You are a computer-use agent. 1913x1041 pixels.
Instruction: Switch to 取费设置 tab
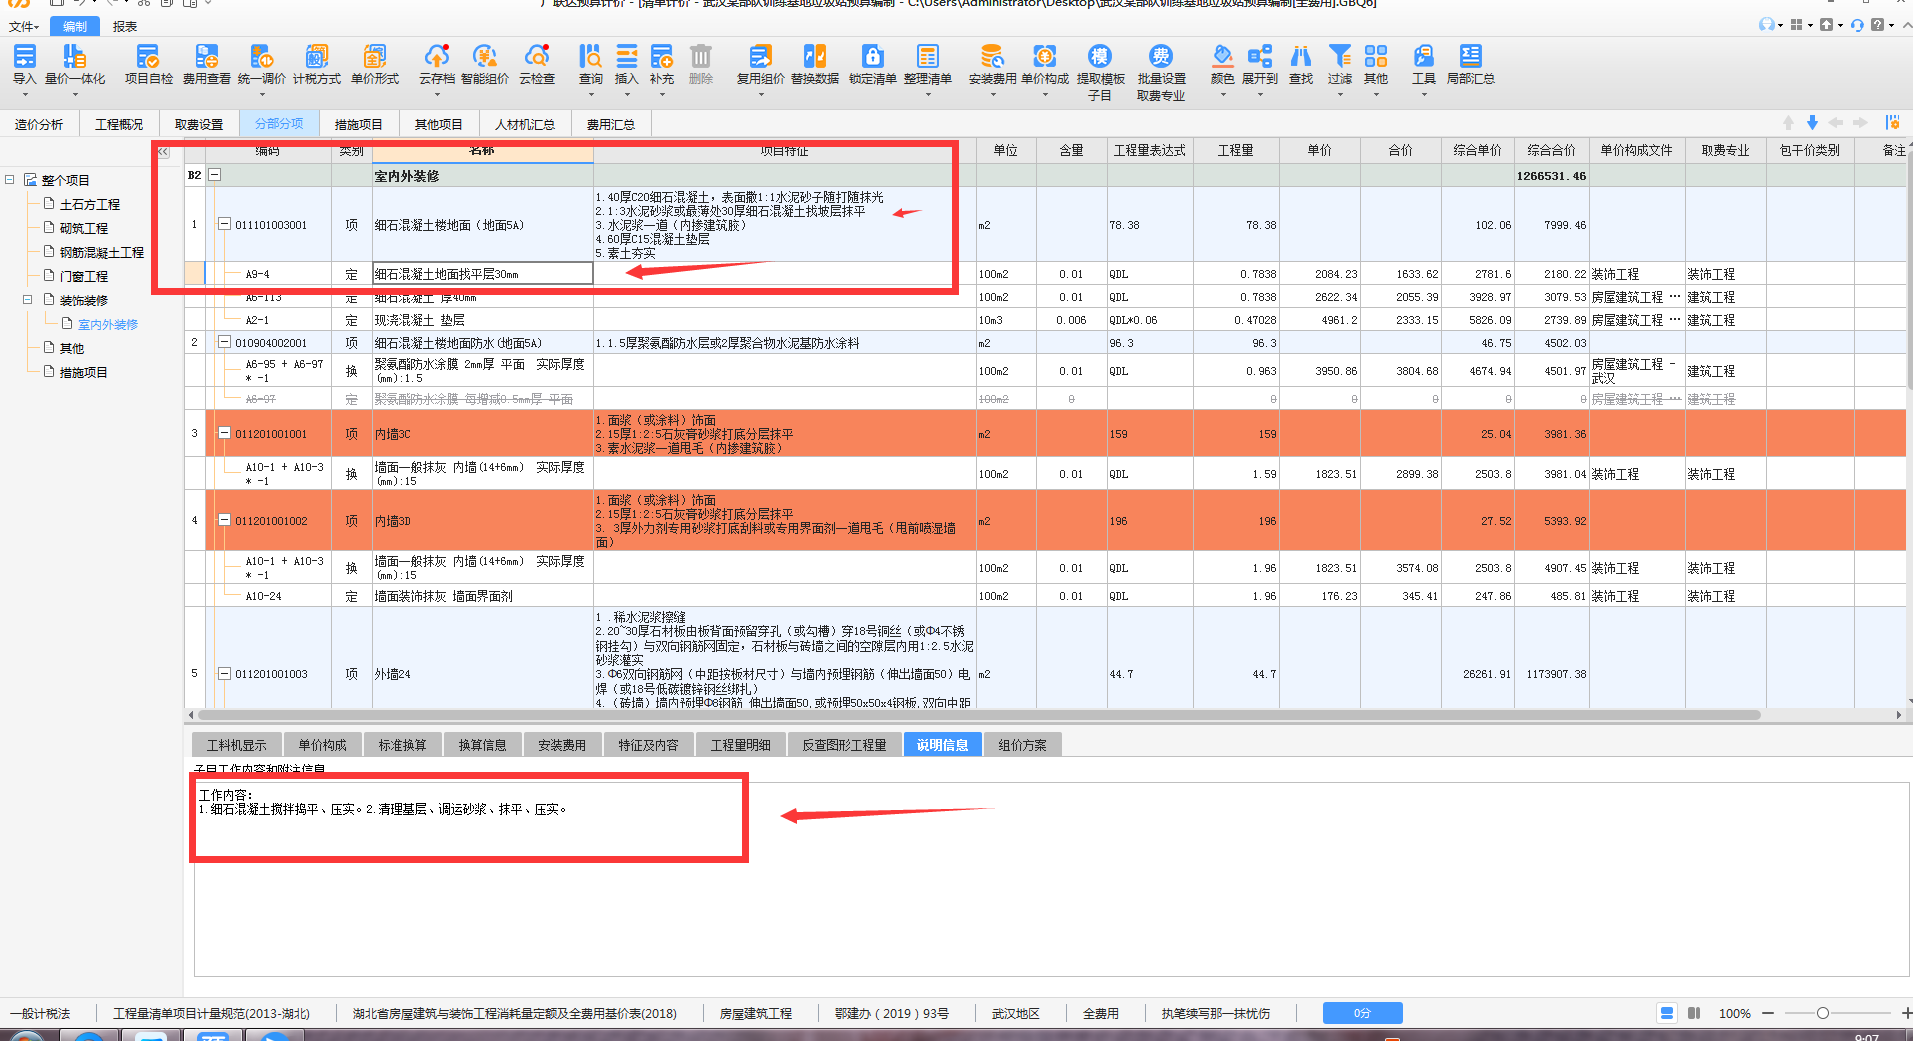tap(199, 124)
